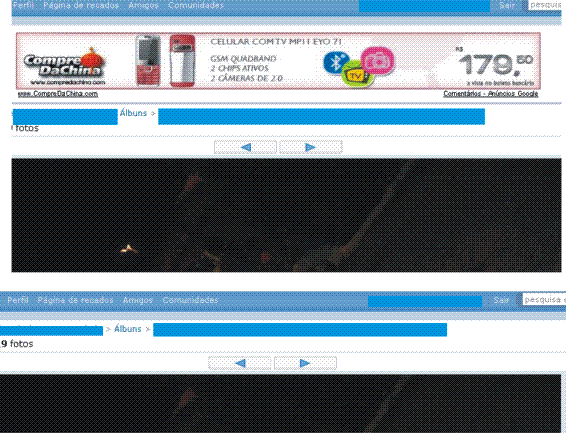Click the "9 fotos" count text

pos(17,344)
